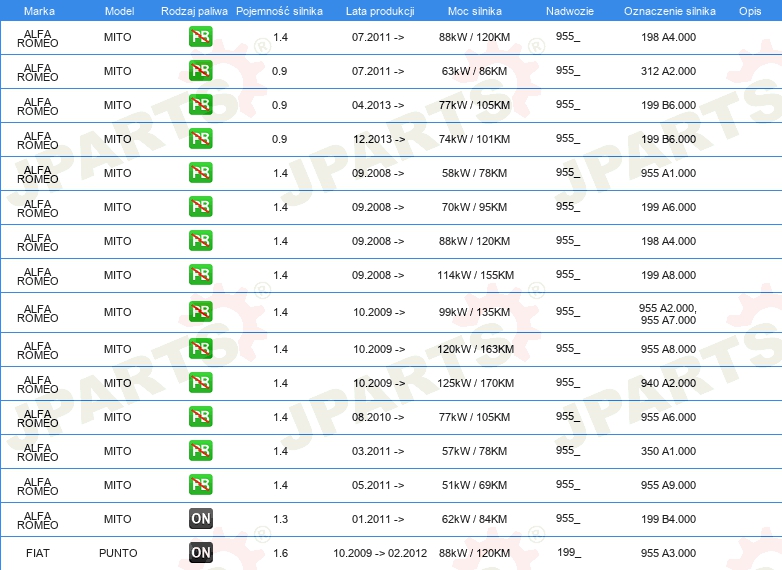Click the petrol icon in the 09.2008 88kW row
Screen dimensions: 782x570
coord(200,240)
